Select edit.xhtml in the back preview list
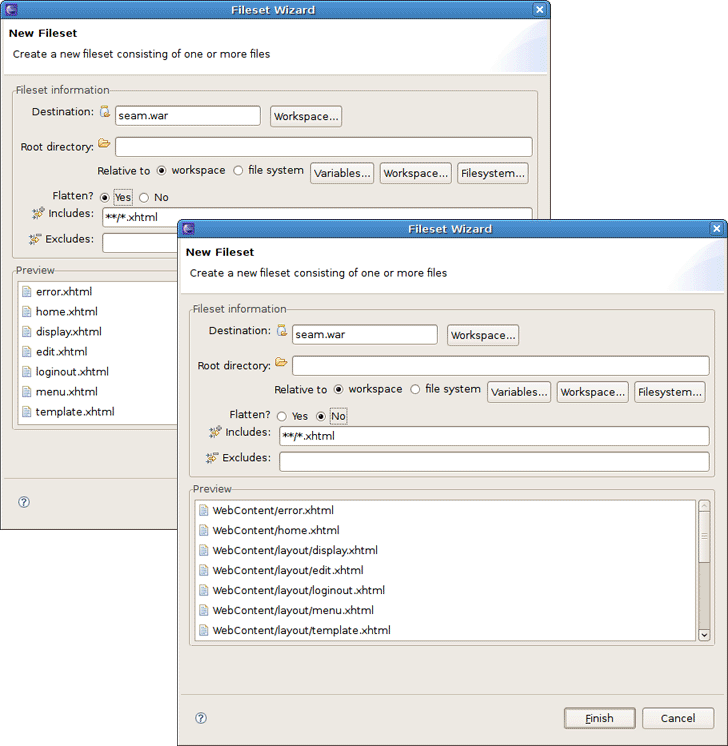 point(61,352)
